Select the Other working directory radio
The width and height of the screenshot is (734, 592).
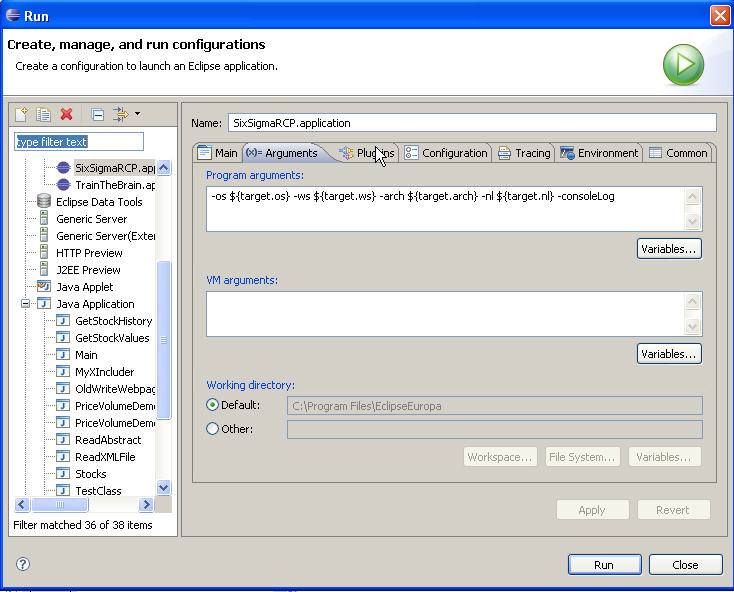coord(212,428)
